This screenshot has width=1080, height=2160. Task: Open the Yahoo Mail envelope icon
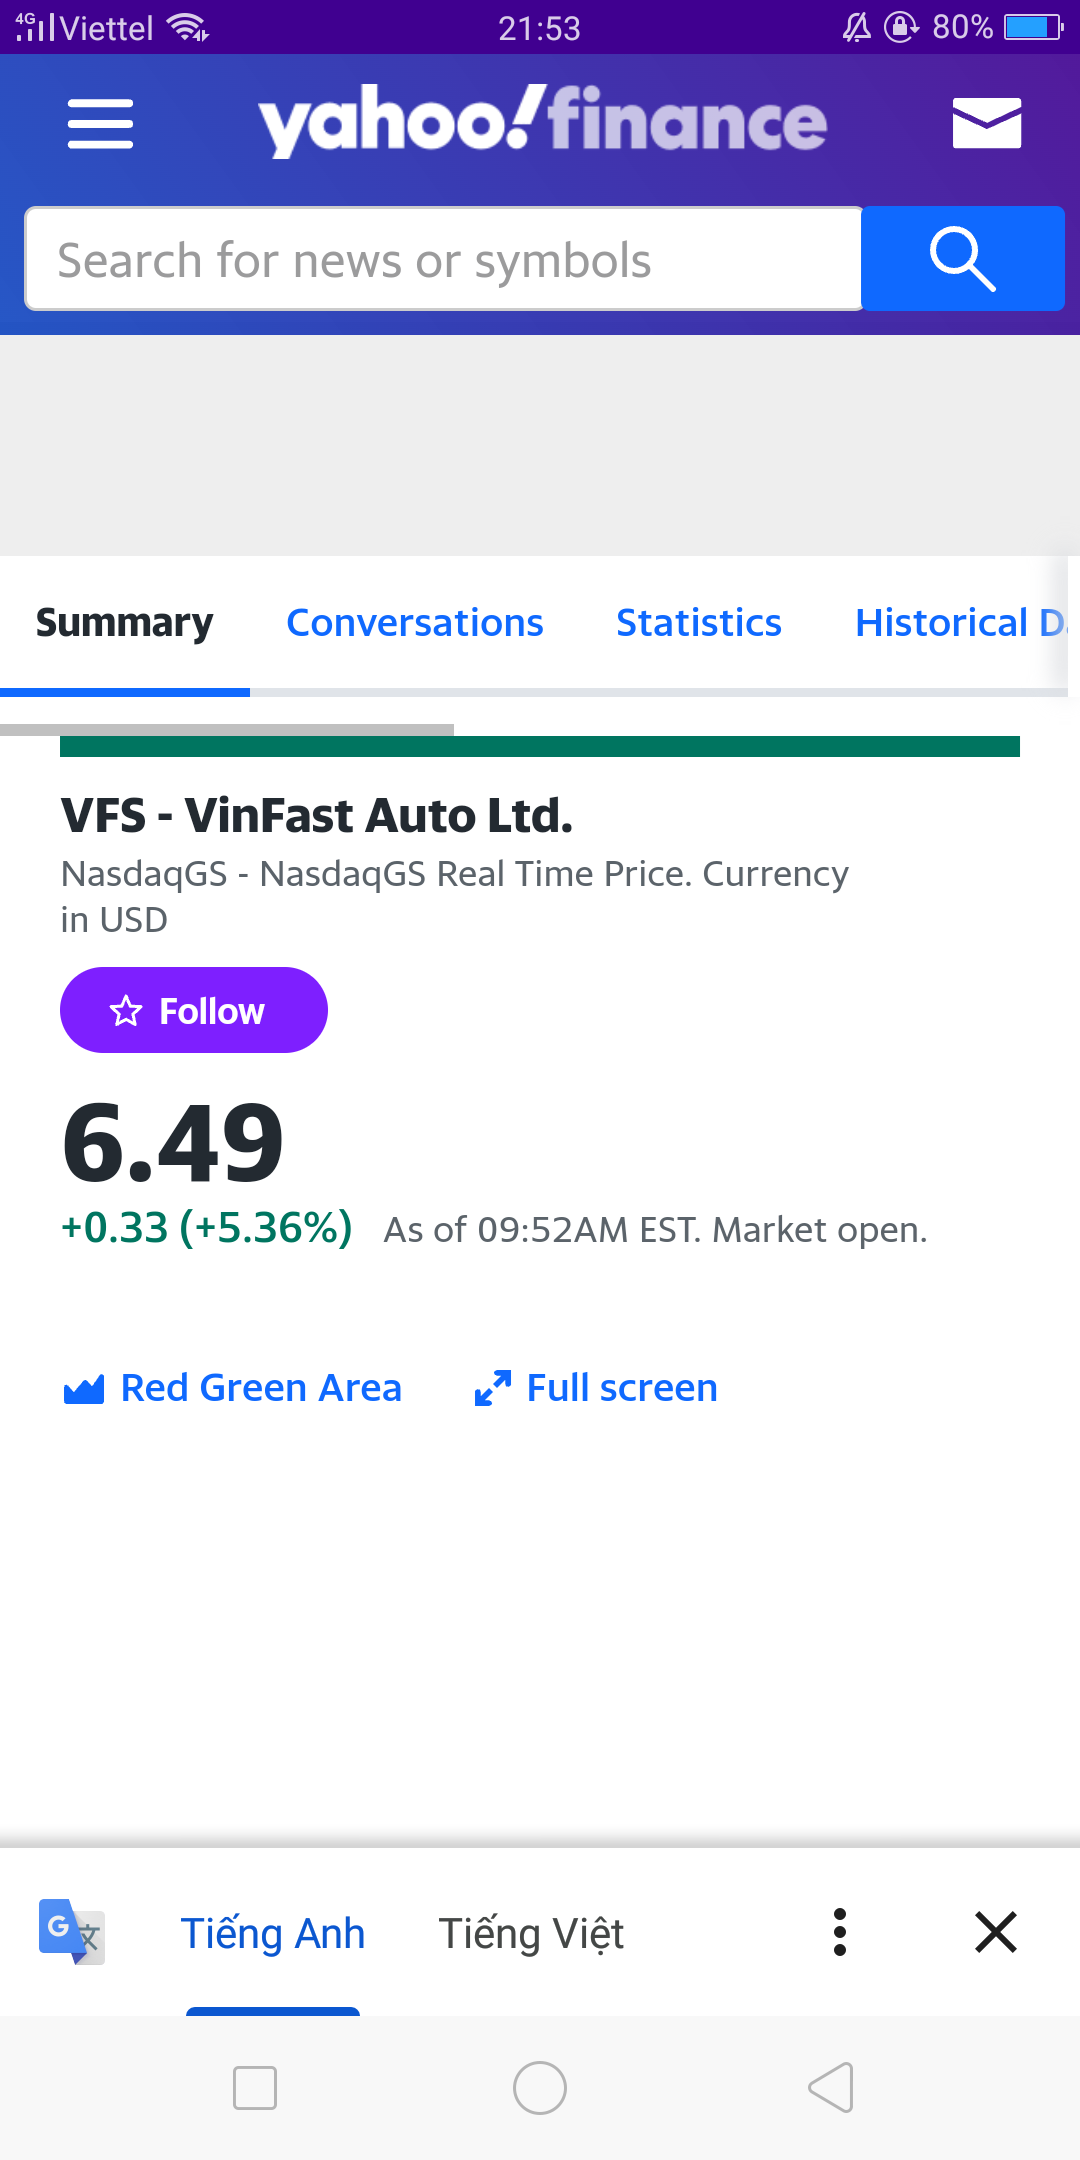[x=986, y=123]
